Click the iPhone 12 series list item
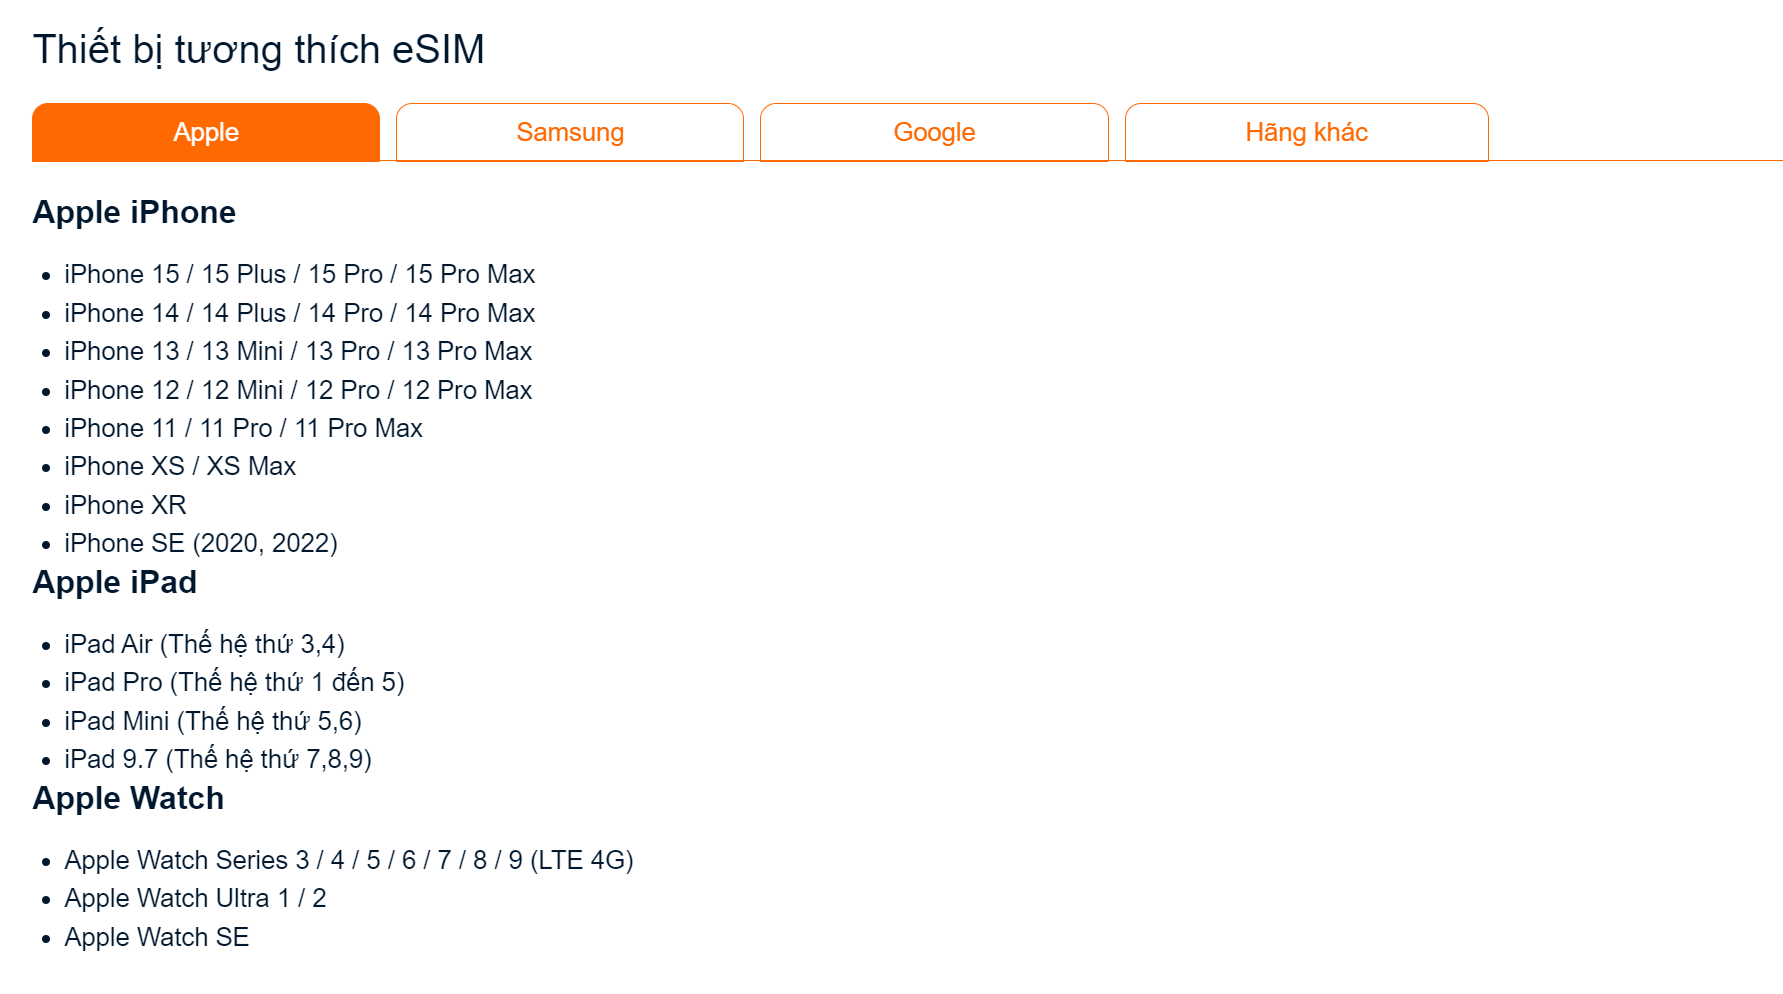 pyautogui.click(x=298, y=390)
